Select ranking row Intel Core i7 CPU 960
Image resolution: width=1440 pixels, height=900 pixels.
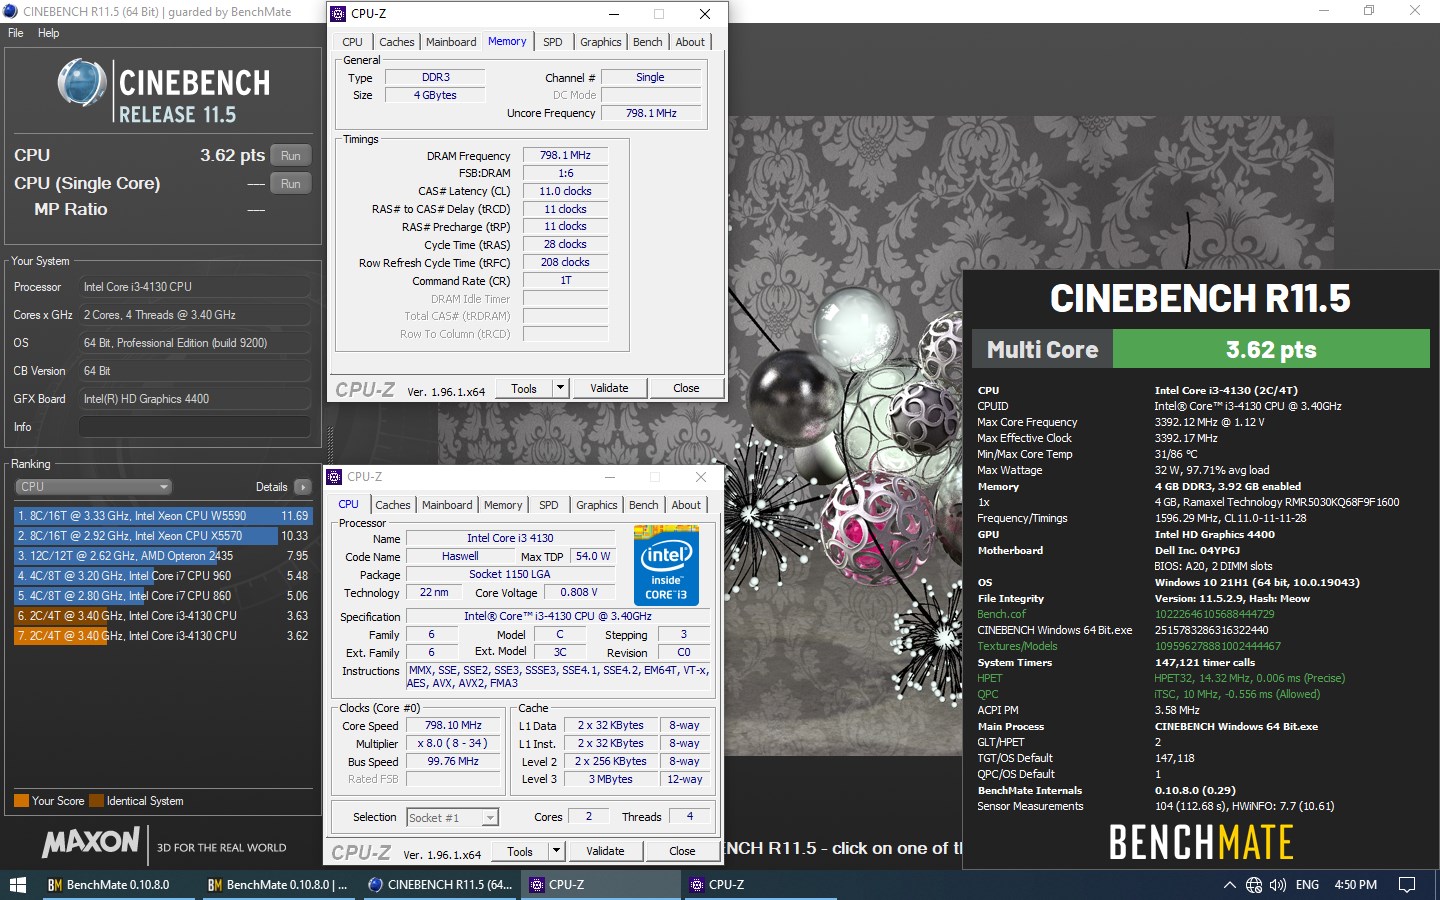coord(163,576)
